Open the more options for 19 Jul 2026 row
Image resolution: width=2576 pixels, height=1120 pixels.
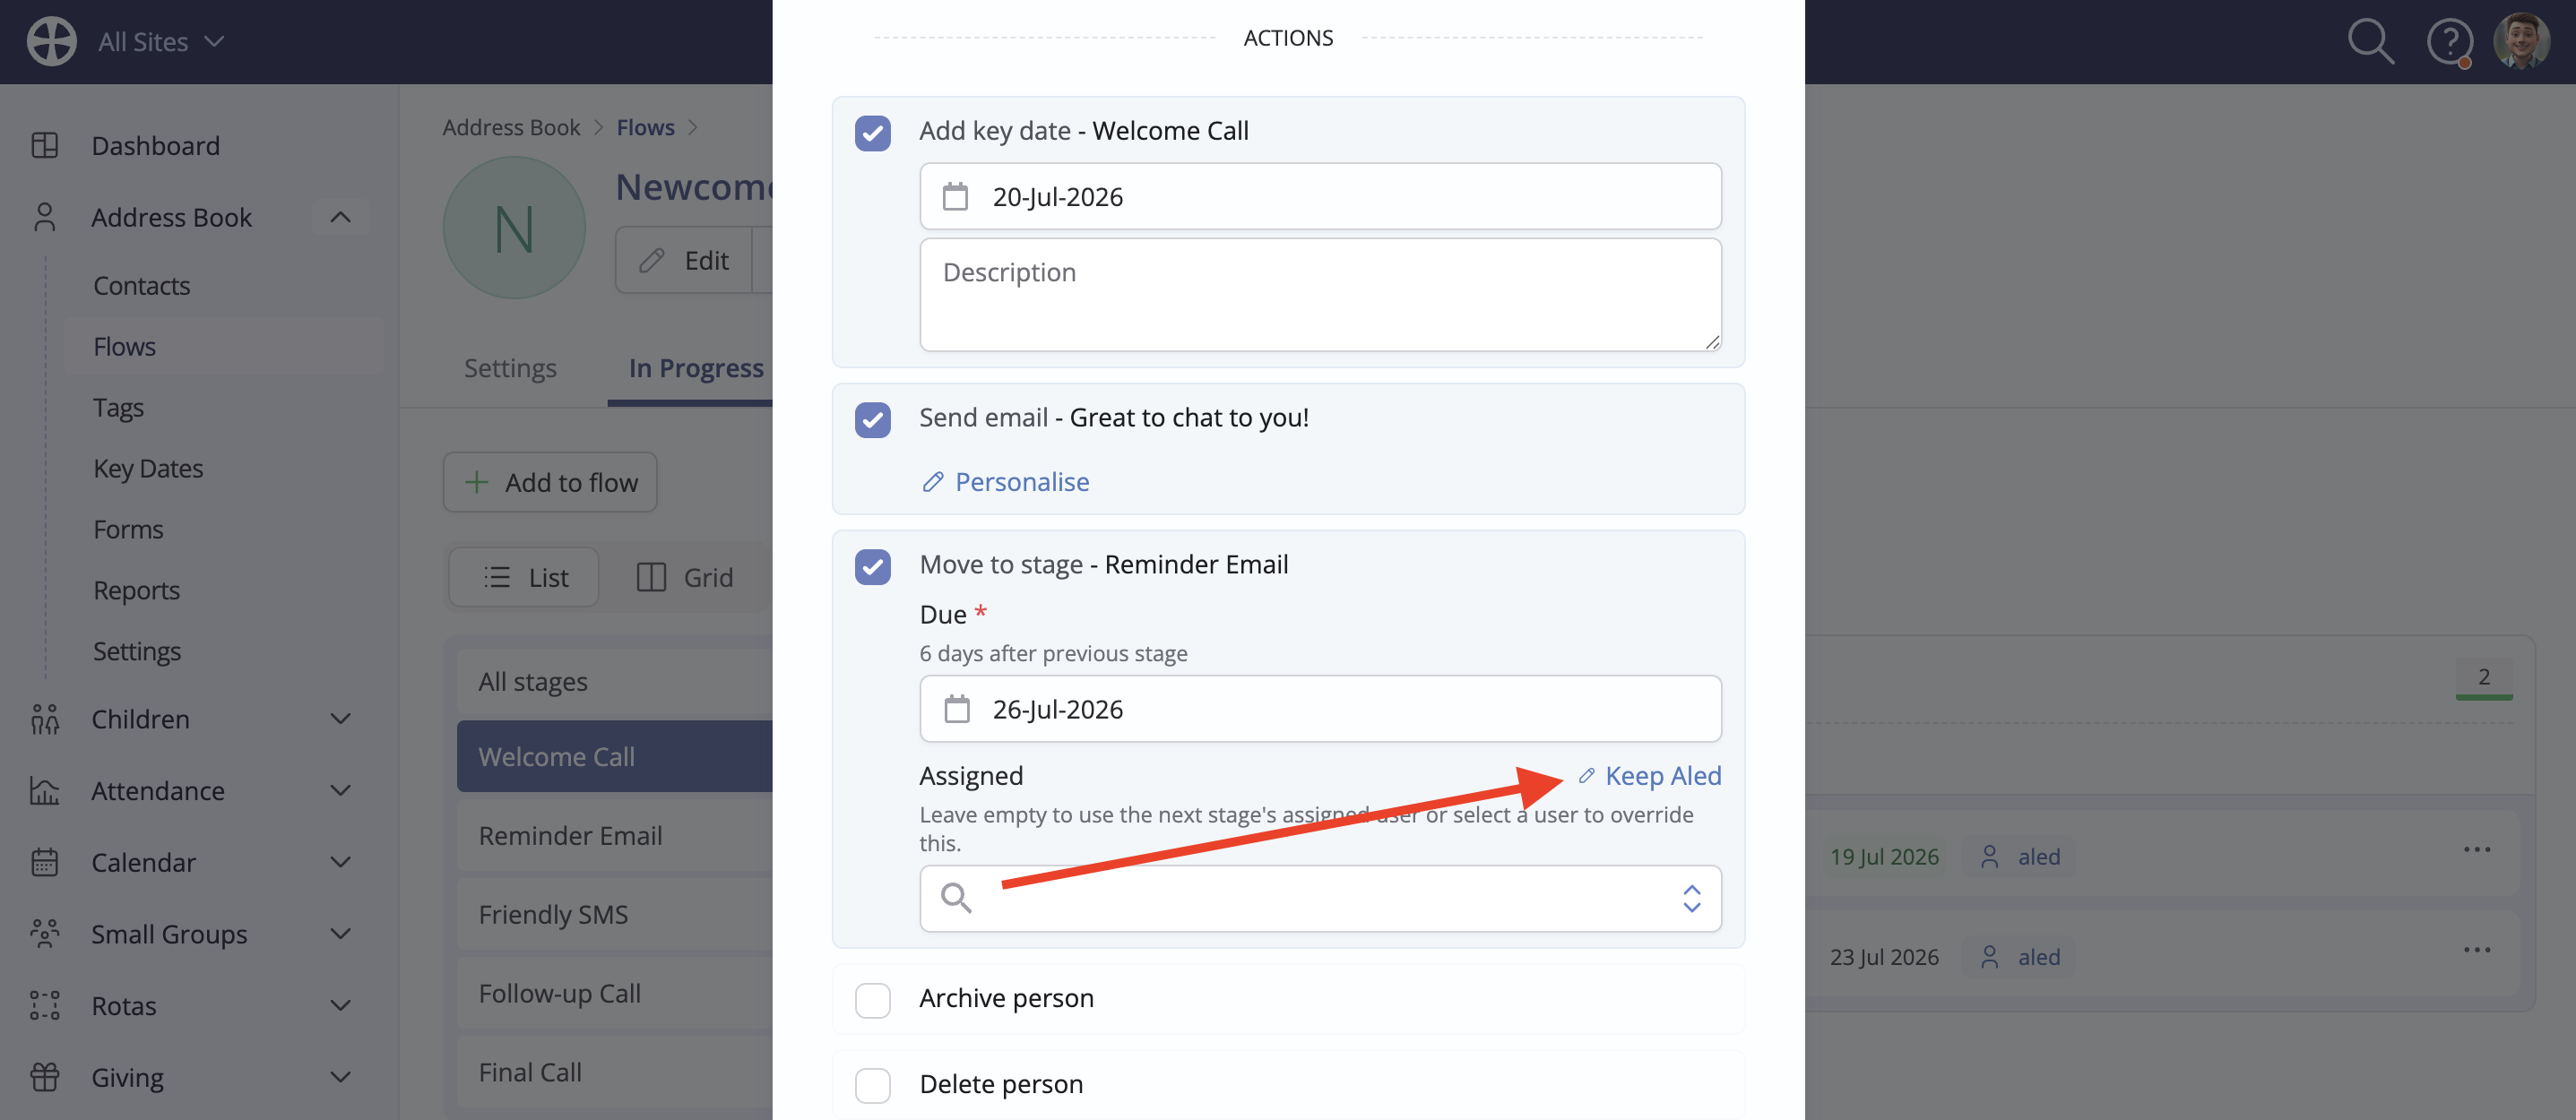click(x=2476, y=849)
